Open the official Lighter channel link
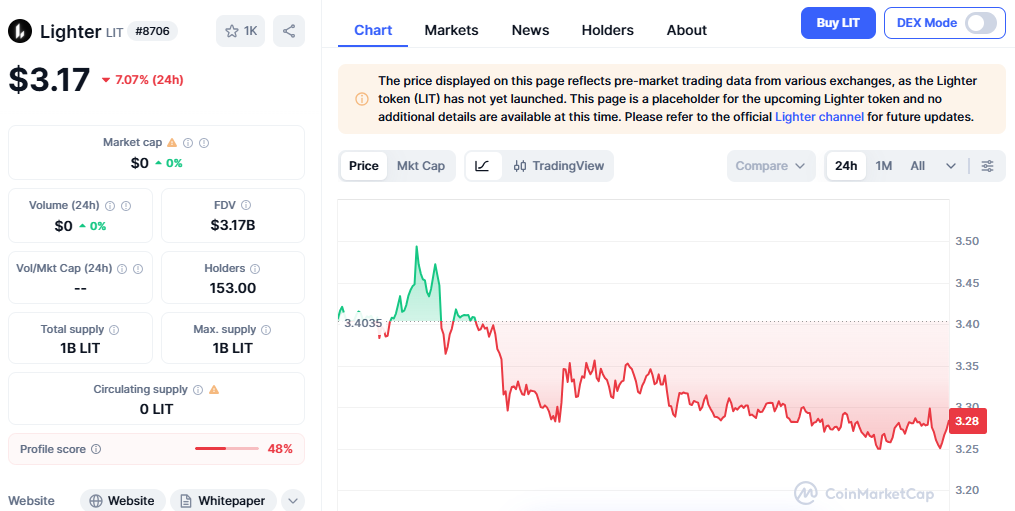 pyautogui.click(x=819, y=117)
